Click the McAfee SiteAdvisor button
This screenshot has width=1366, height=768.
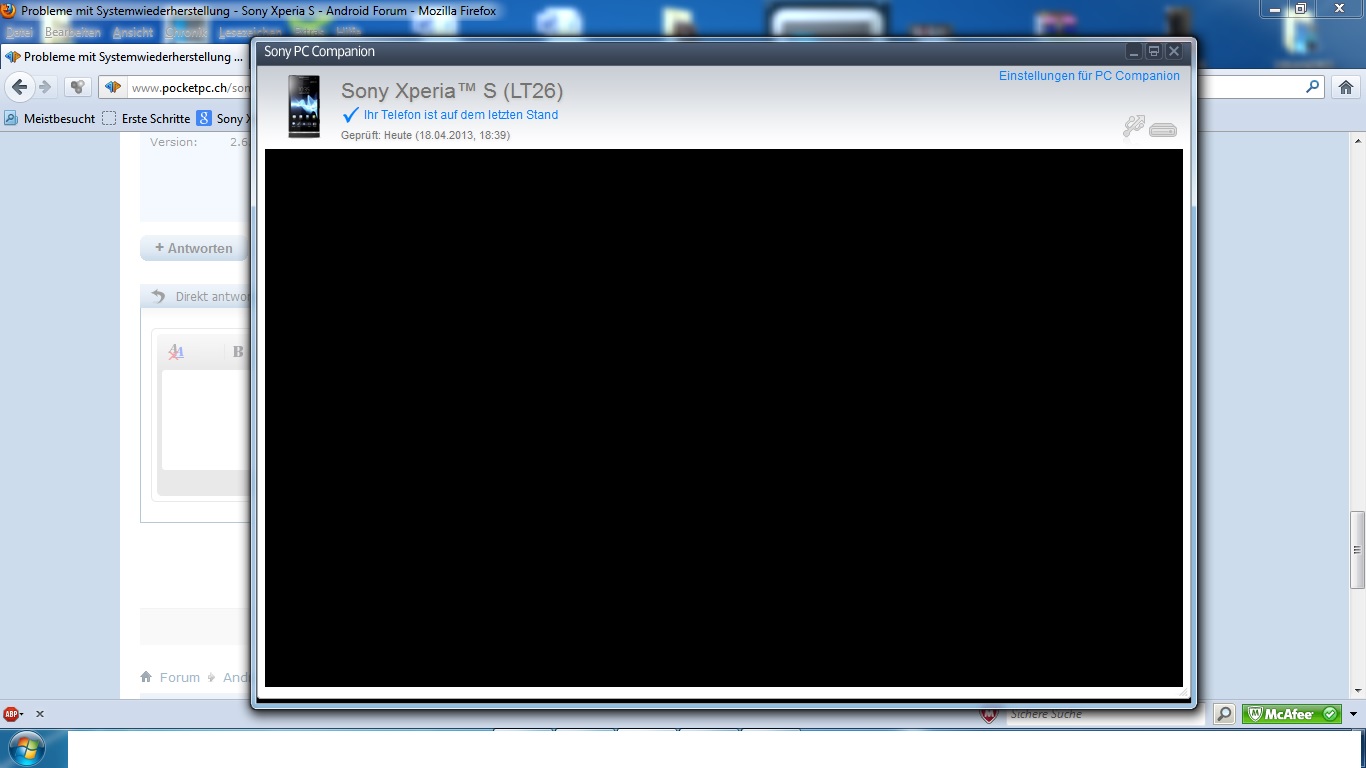[1291, 714]
